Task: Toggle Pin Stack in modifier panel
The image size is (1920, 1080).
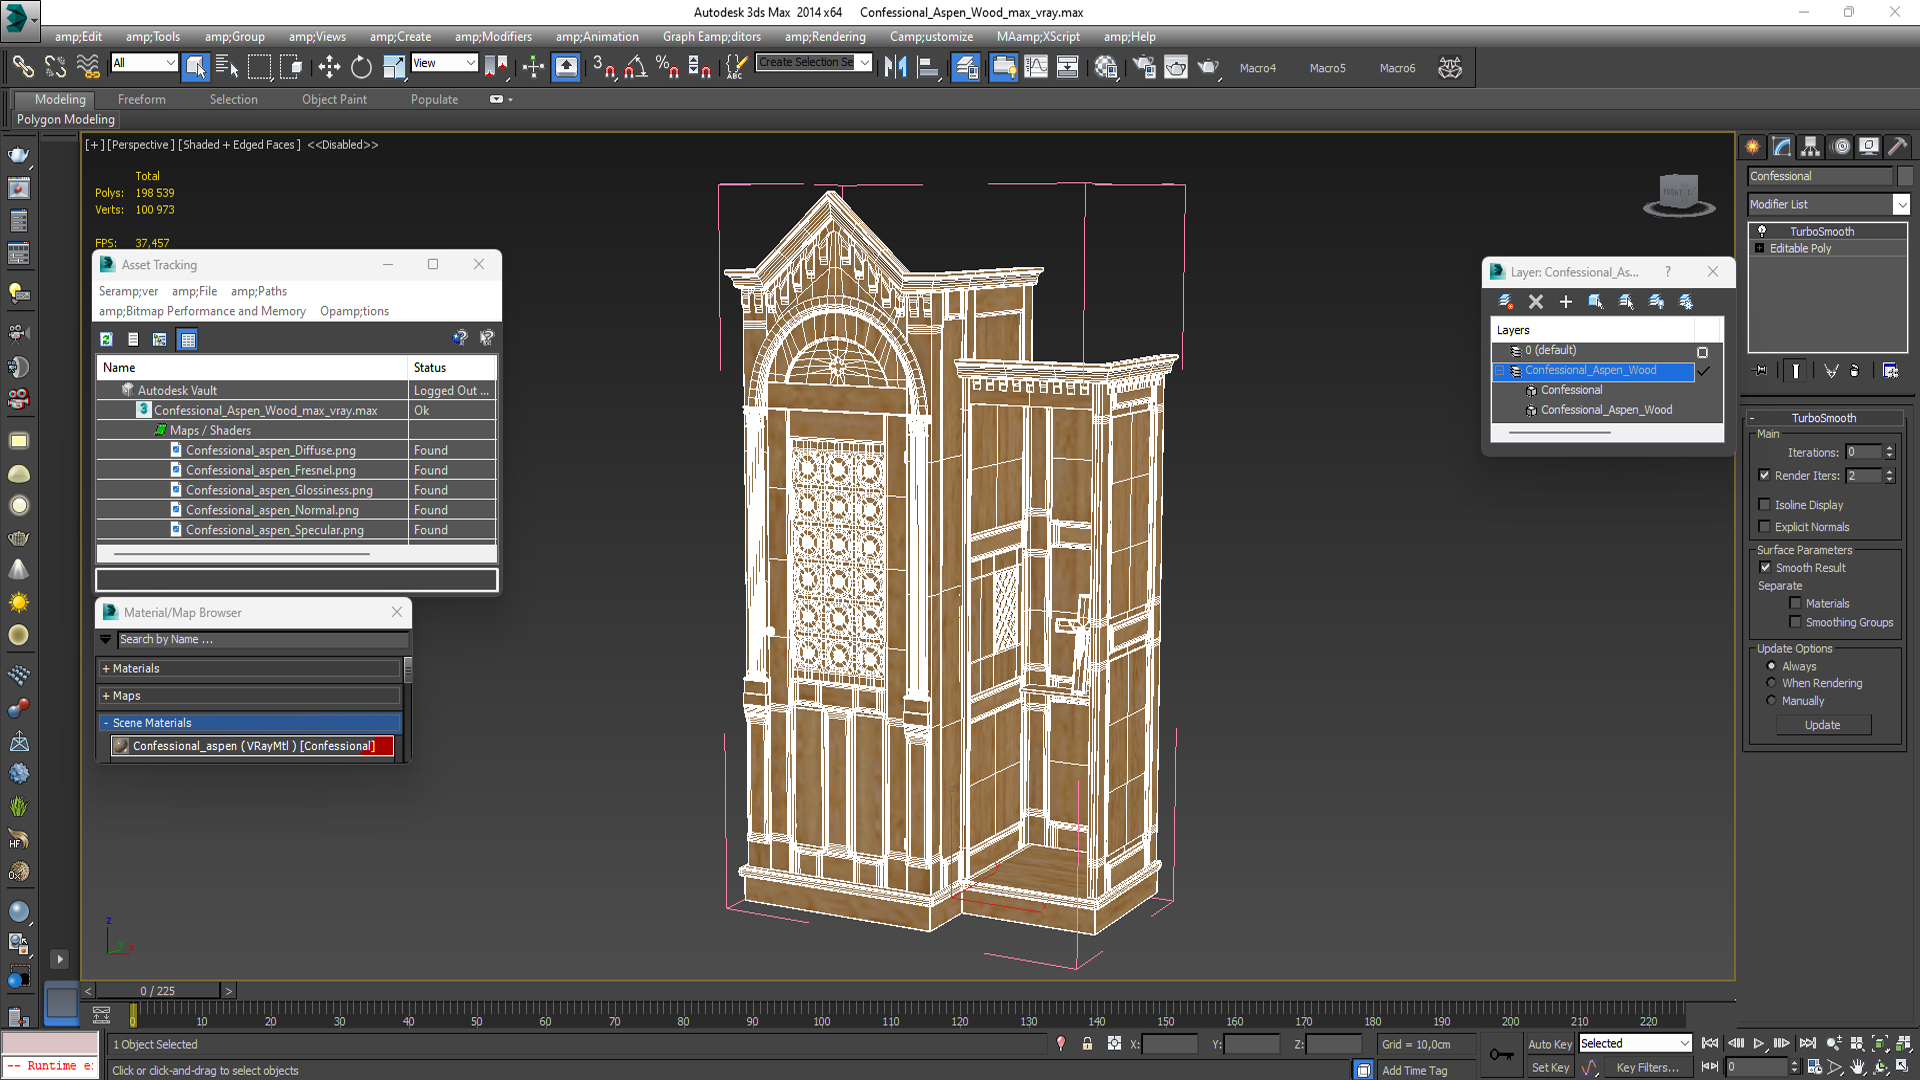Action: pyautogui.click(x=1760, y=370)
